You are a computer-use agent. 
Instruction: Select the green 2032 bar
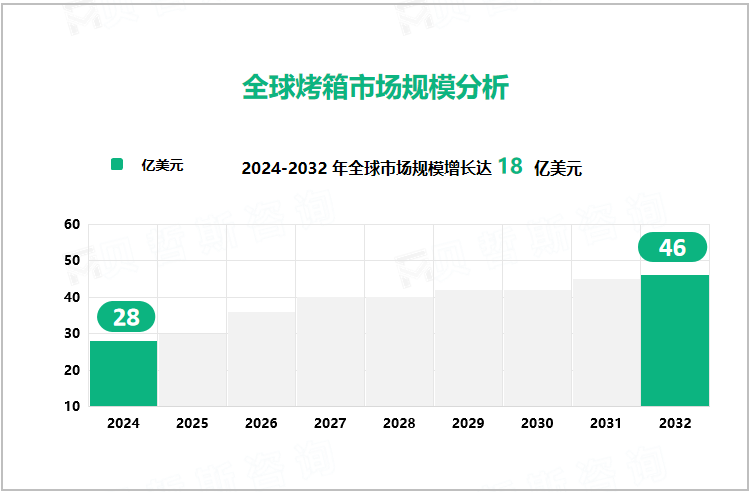pyautogui.click(x=675, y=340)
